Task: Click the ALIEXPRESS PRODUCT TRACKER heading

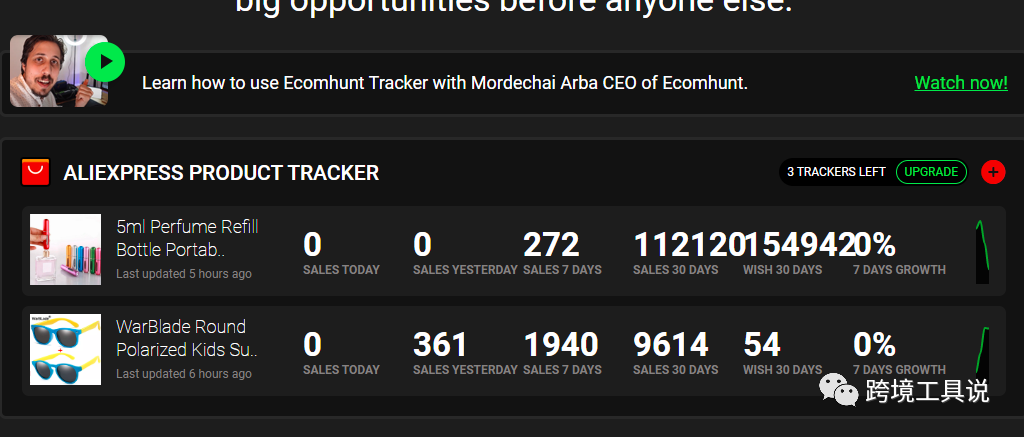Action: pyautogui.click(x=221, y=173)
